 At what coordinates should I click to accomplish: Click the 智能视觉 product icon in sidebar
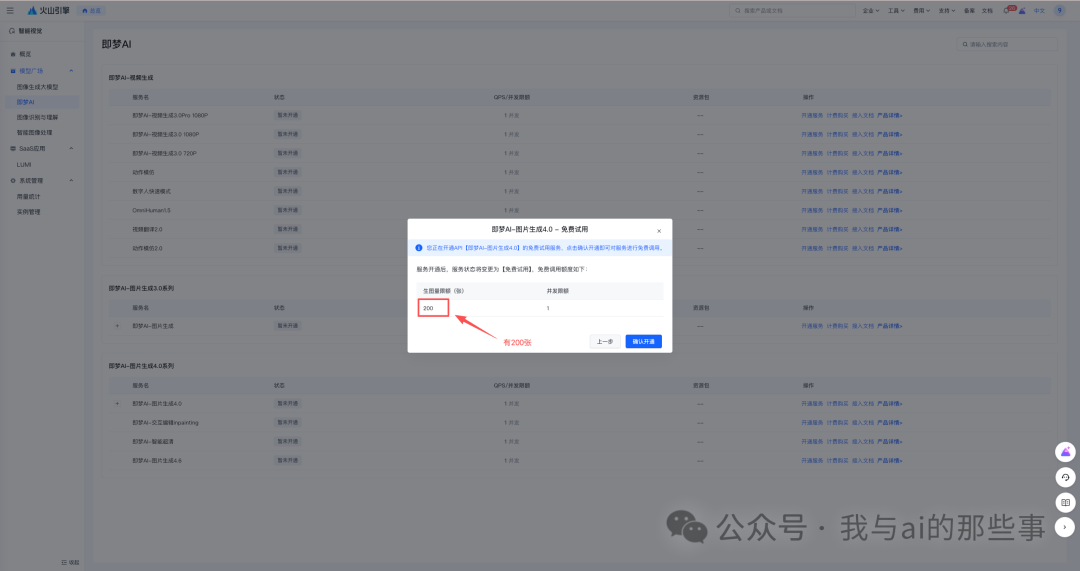12,31
